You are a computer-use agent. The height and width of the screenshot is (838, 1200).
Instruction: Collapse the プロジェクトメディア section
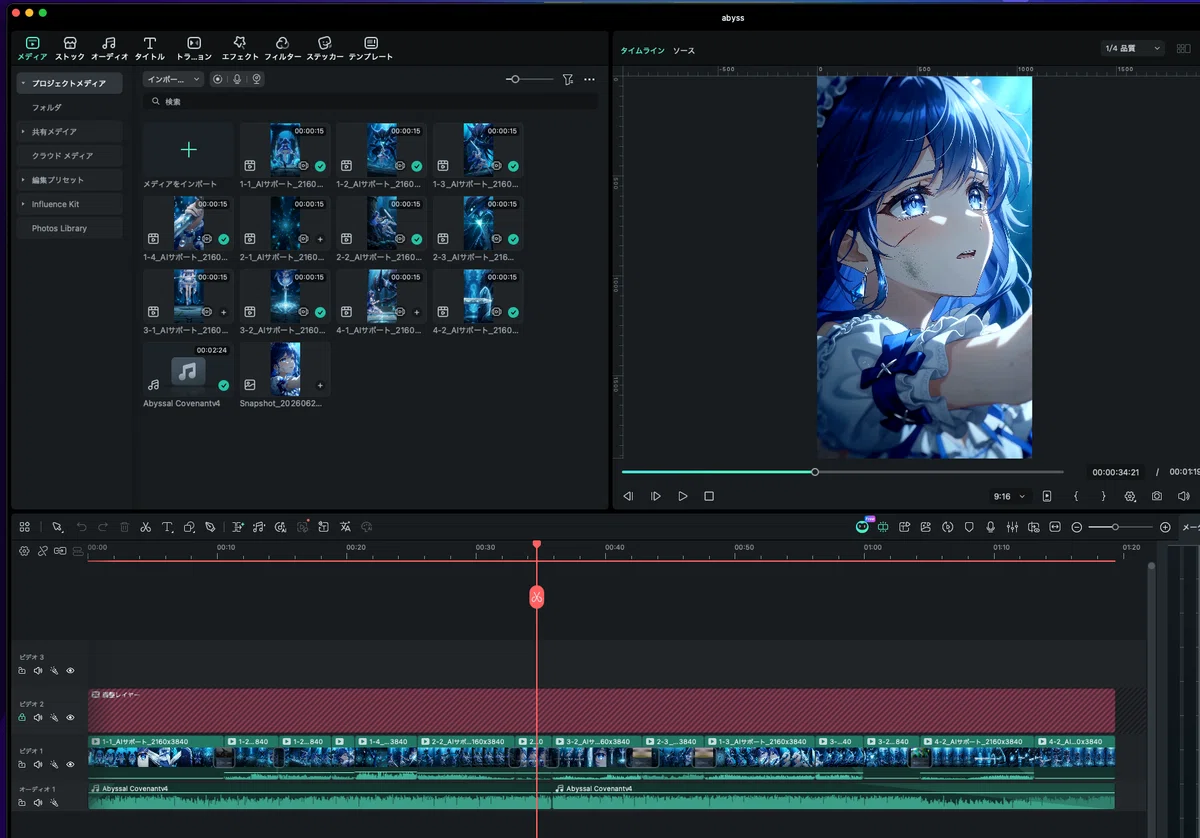coord(23,84)
